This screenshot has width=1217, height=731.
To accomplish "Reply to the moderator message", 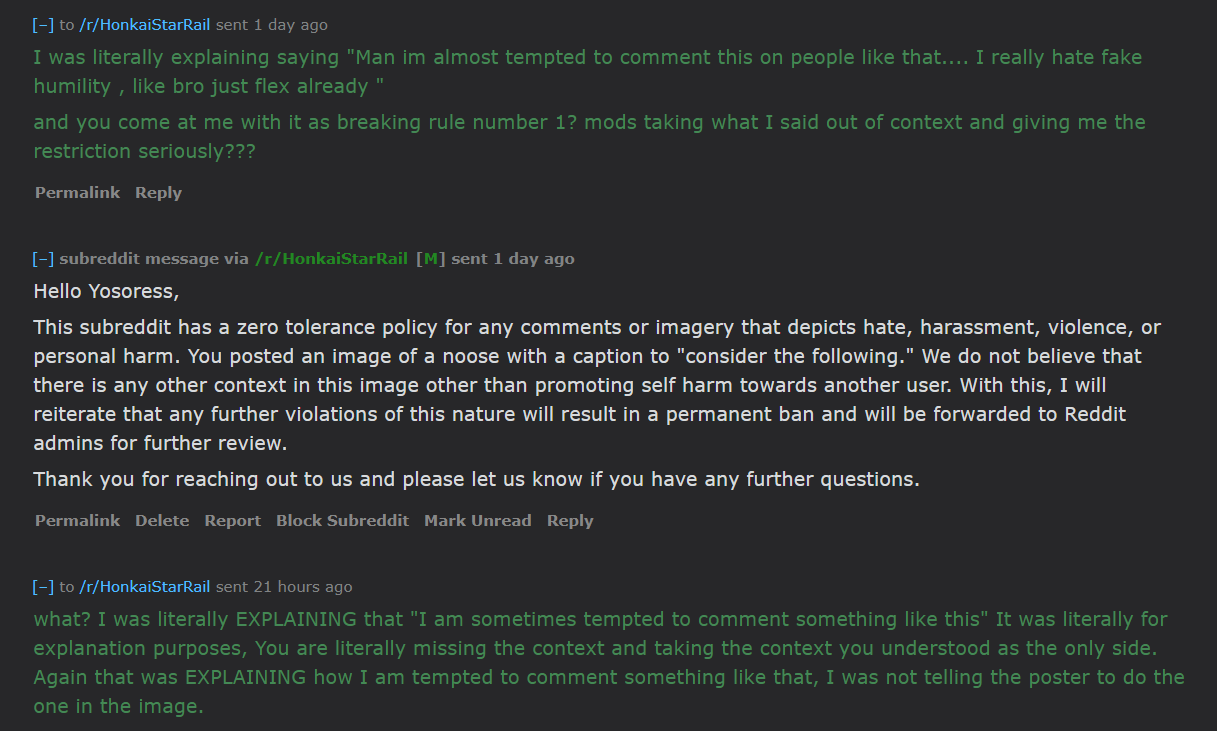I will tap(569, 520).
